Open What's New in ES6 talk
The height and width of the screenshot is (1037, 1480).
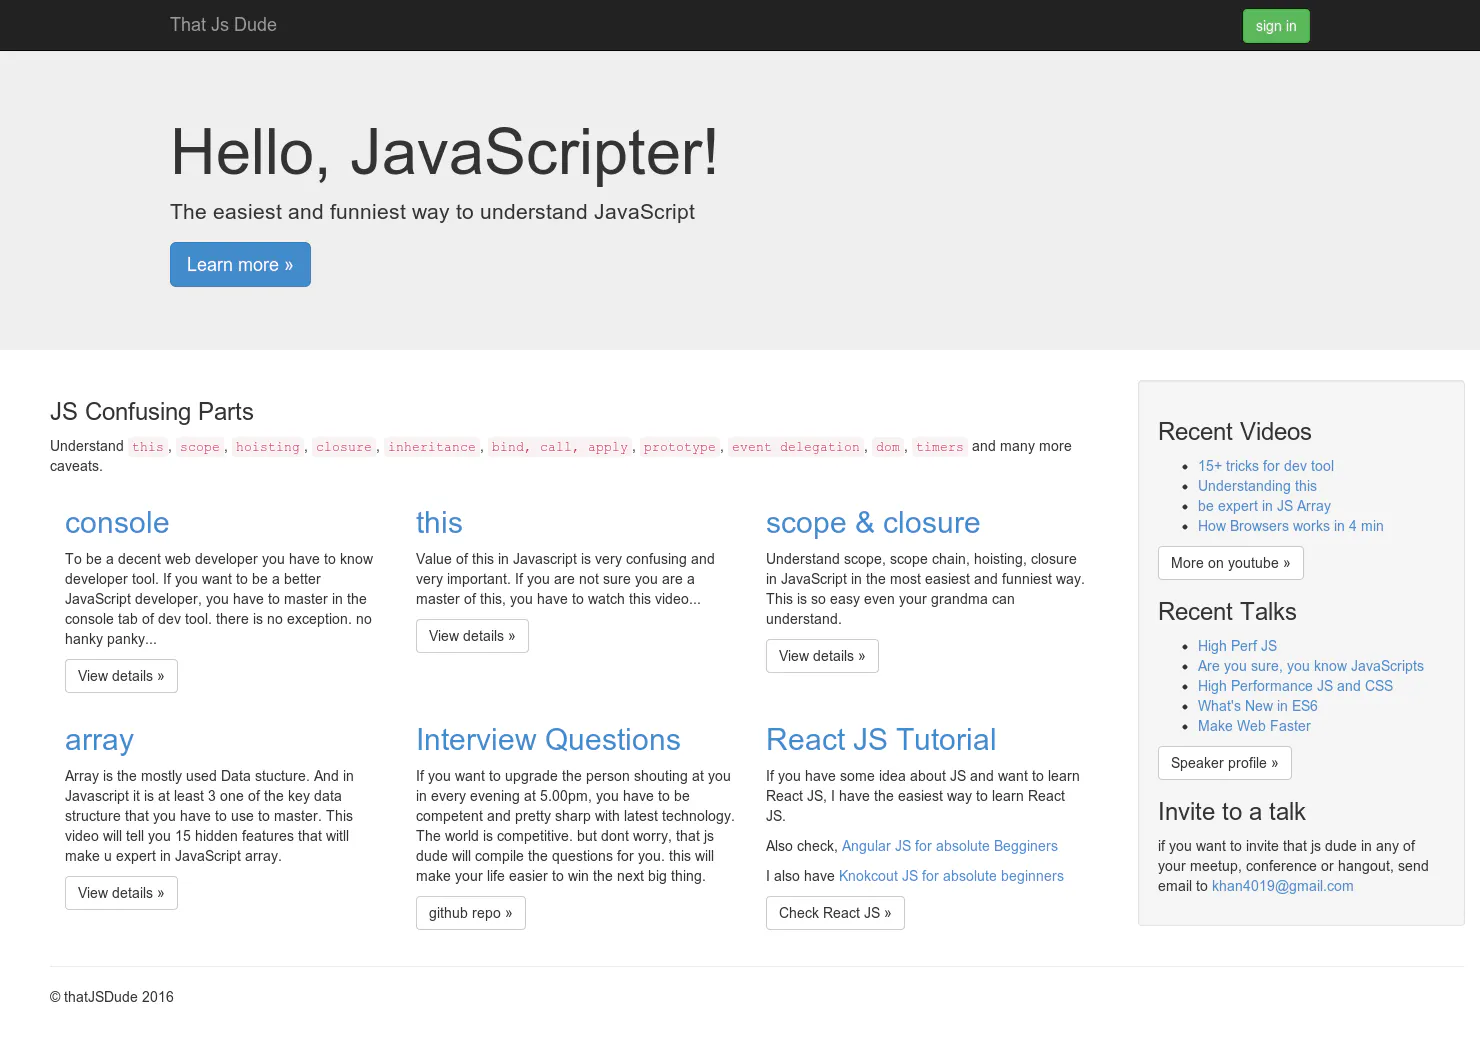pyautogui.click(x=1258, y=706)
